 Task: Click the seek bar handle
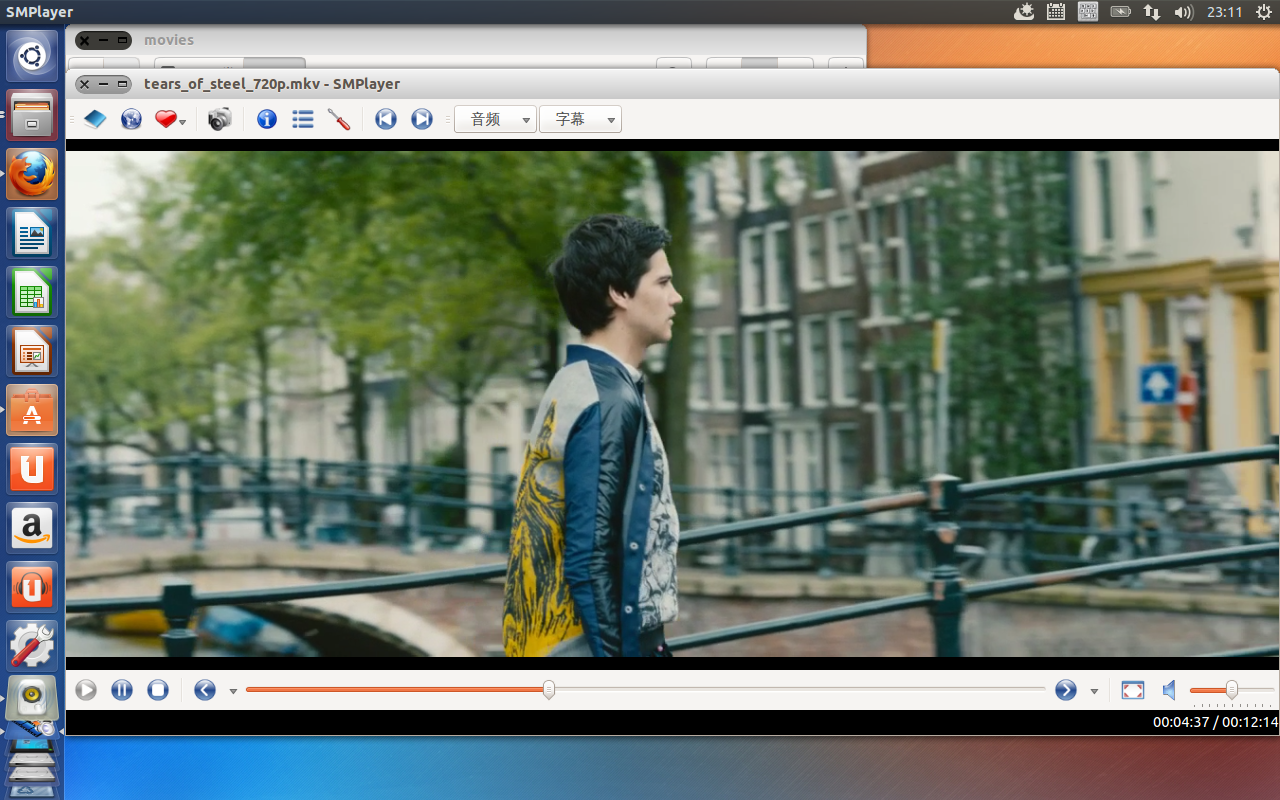(x=549, y=689)
